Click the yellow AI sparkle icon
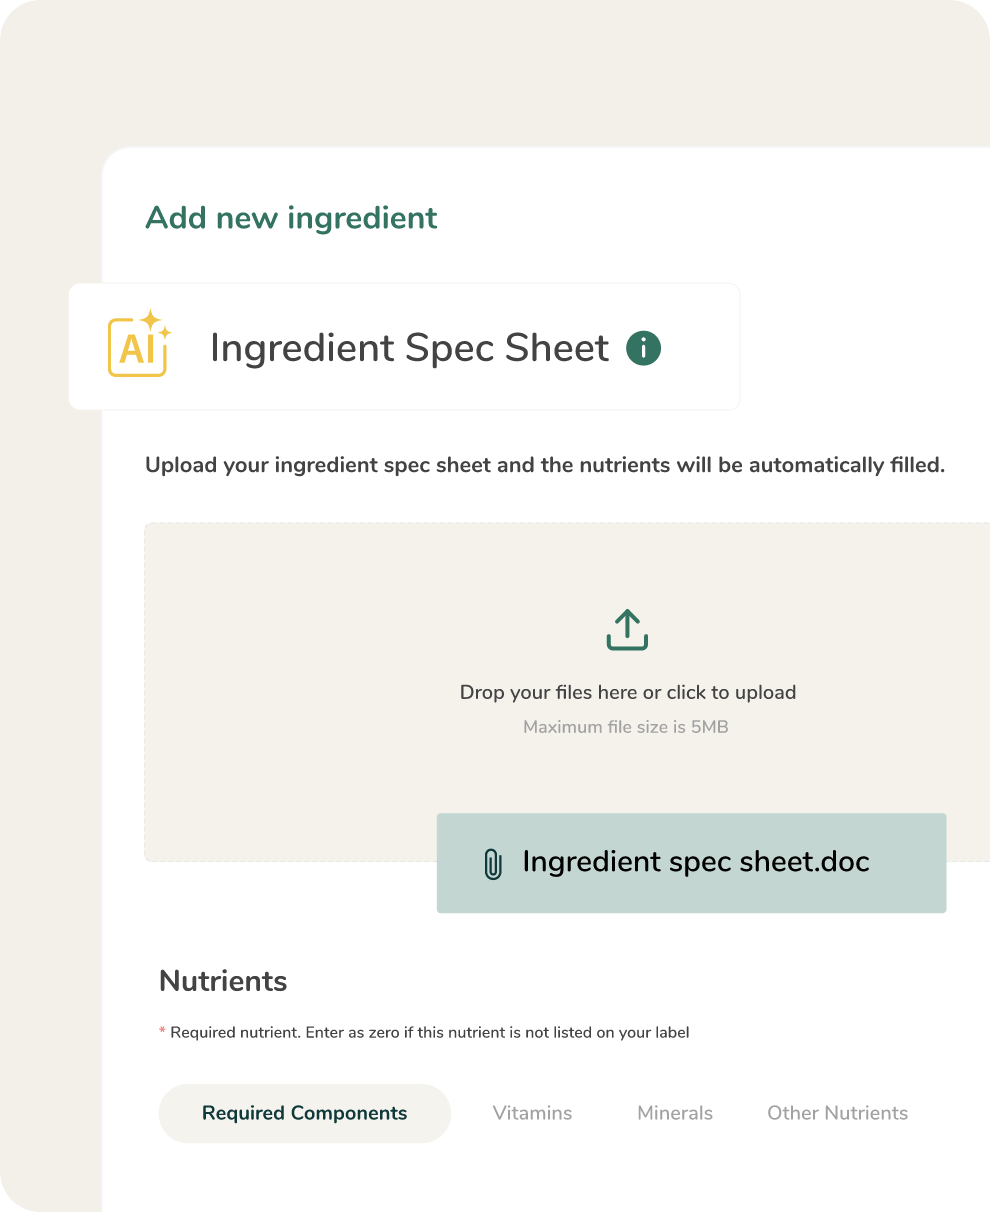 coord(138,343)
